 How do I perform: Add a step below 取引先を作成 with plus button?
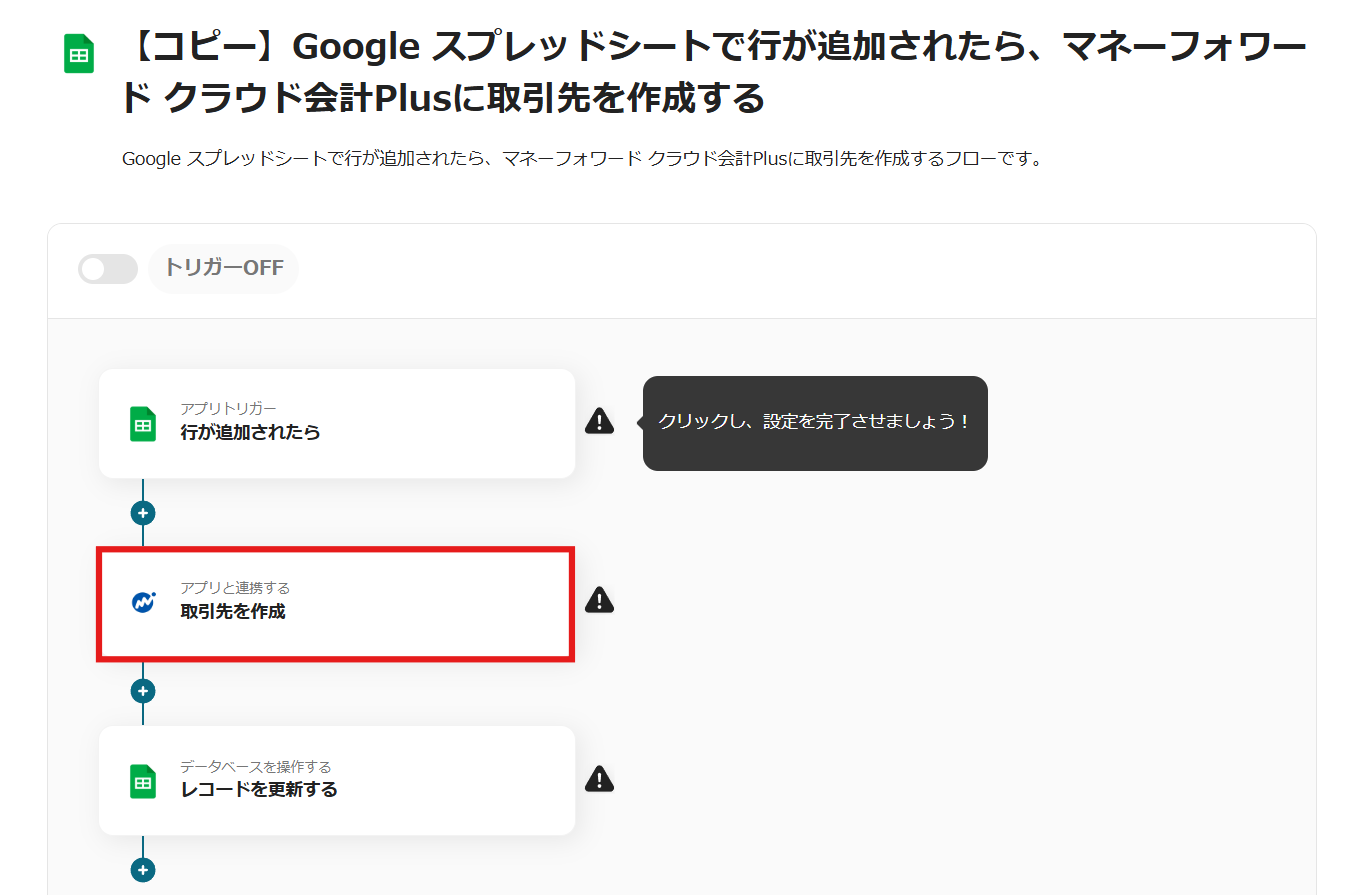tap(143, 691)
